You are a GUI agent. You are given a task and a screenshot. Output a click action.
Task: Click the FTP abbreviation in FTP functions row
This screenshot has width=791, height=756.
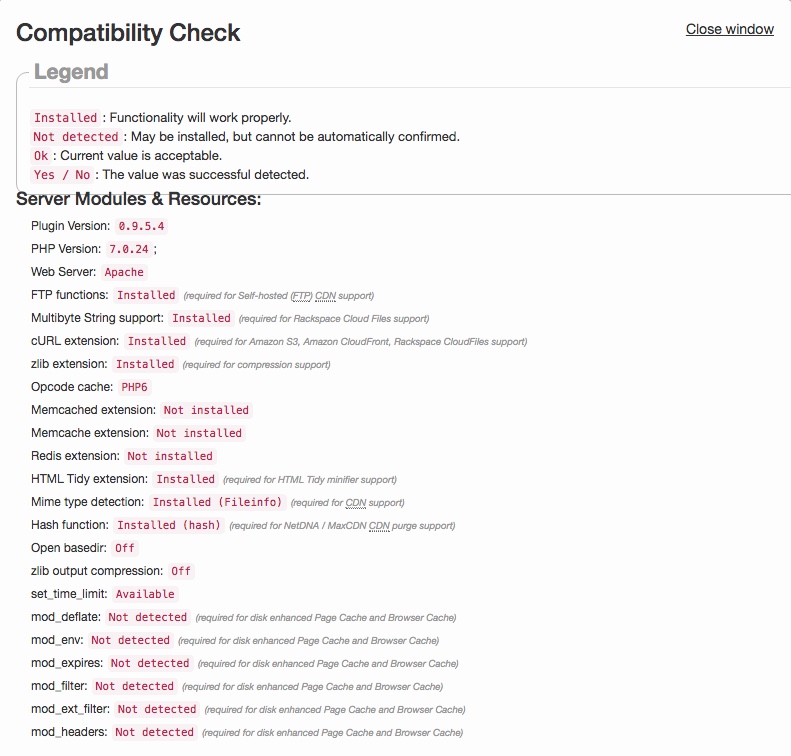coord(301,296)
